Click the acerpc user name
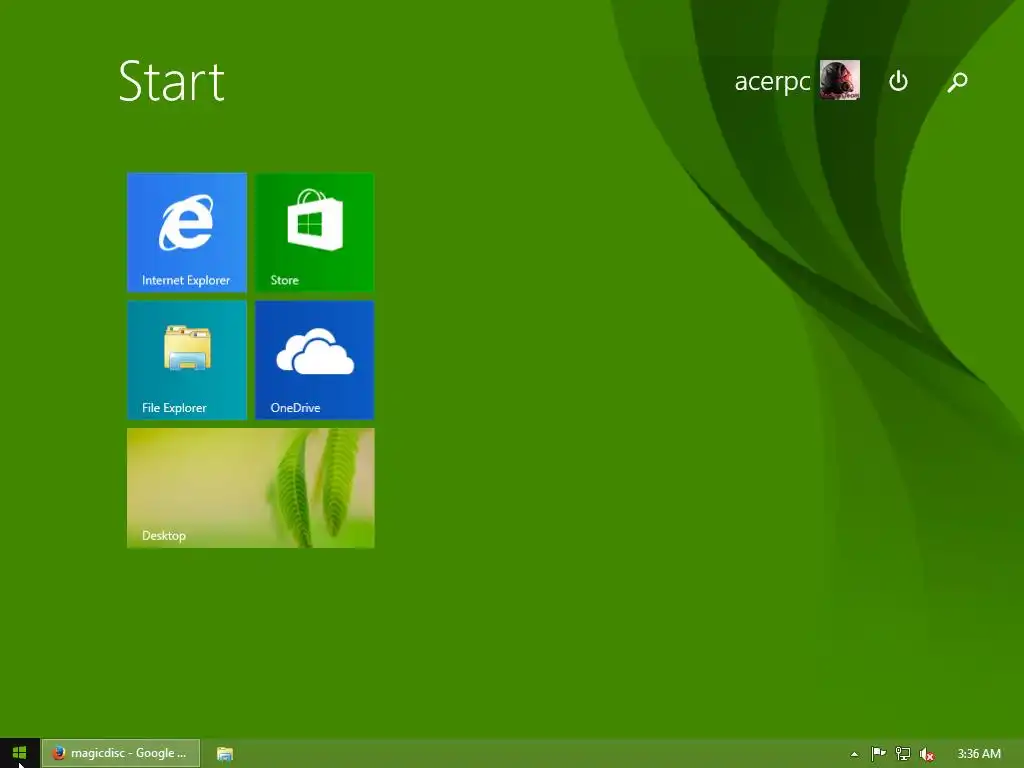The height and width of the screenshot is (768, 1024). [773, 82]
